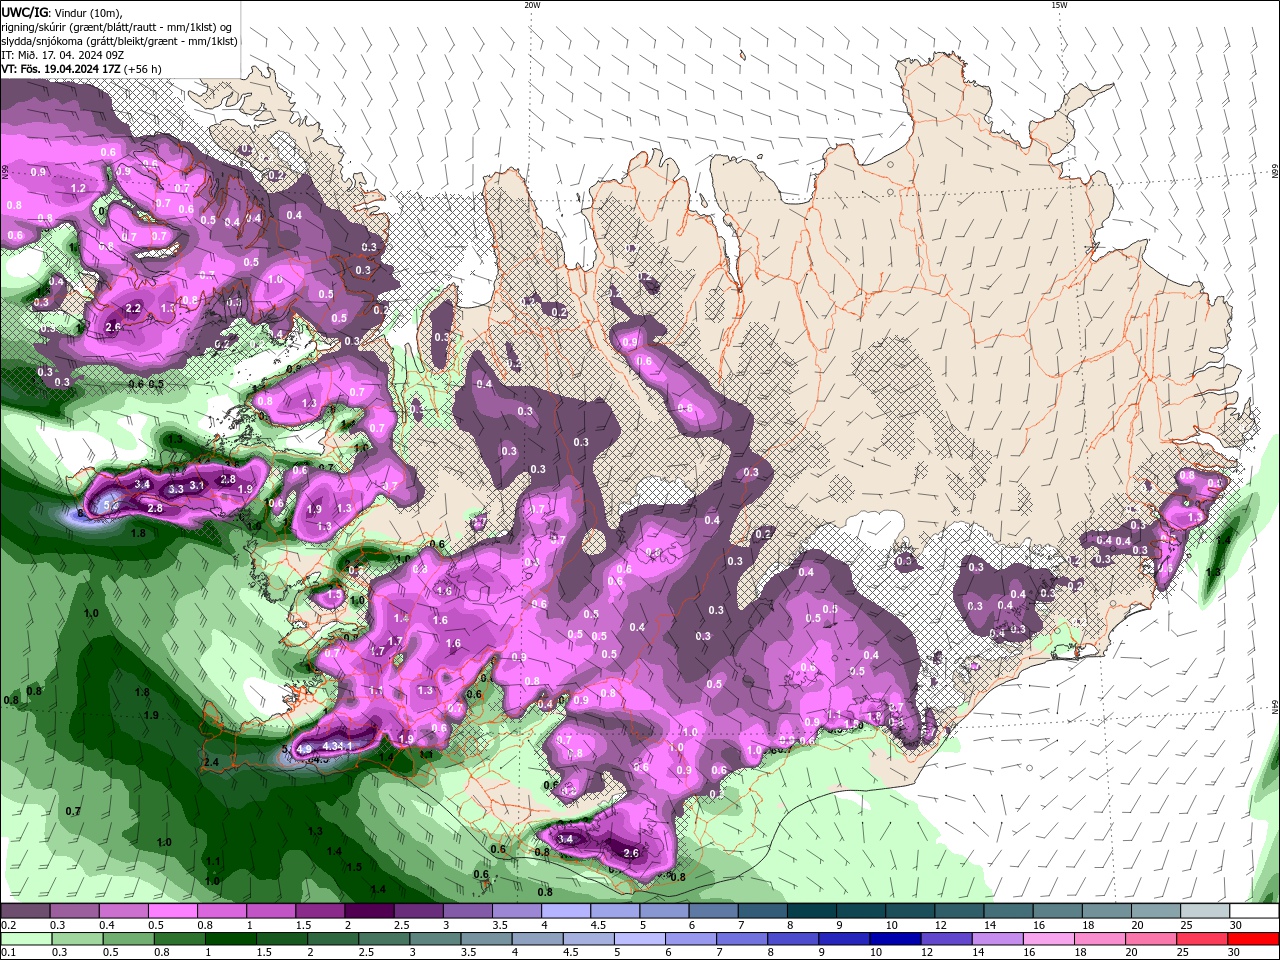This screenshot has height=960, width=1280.
Task: Click the 14–16 lilac rain scale swatch
Action: pos(996,939)
